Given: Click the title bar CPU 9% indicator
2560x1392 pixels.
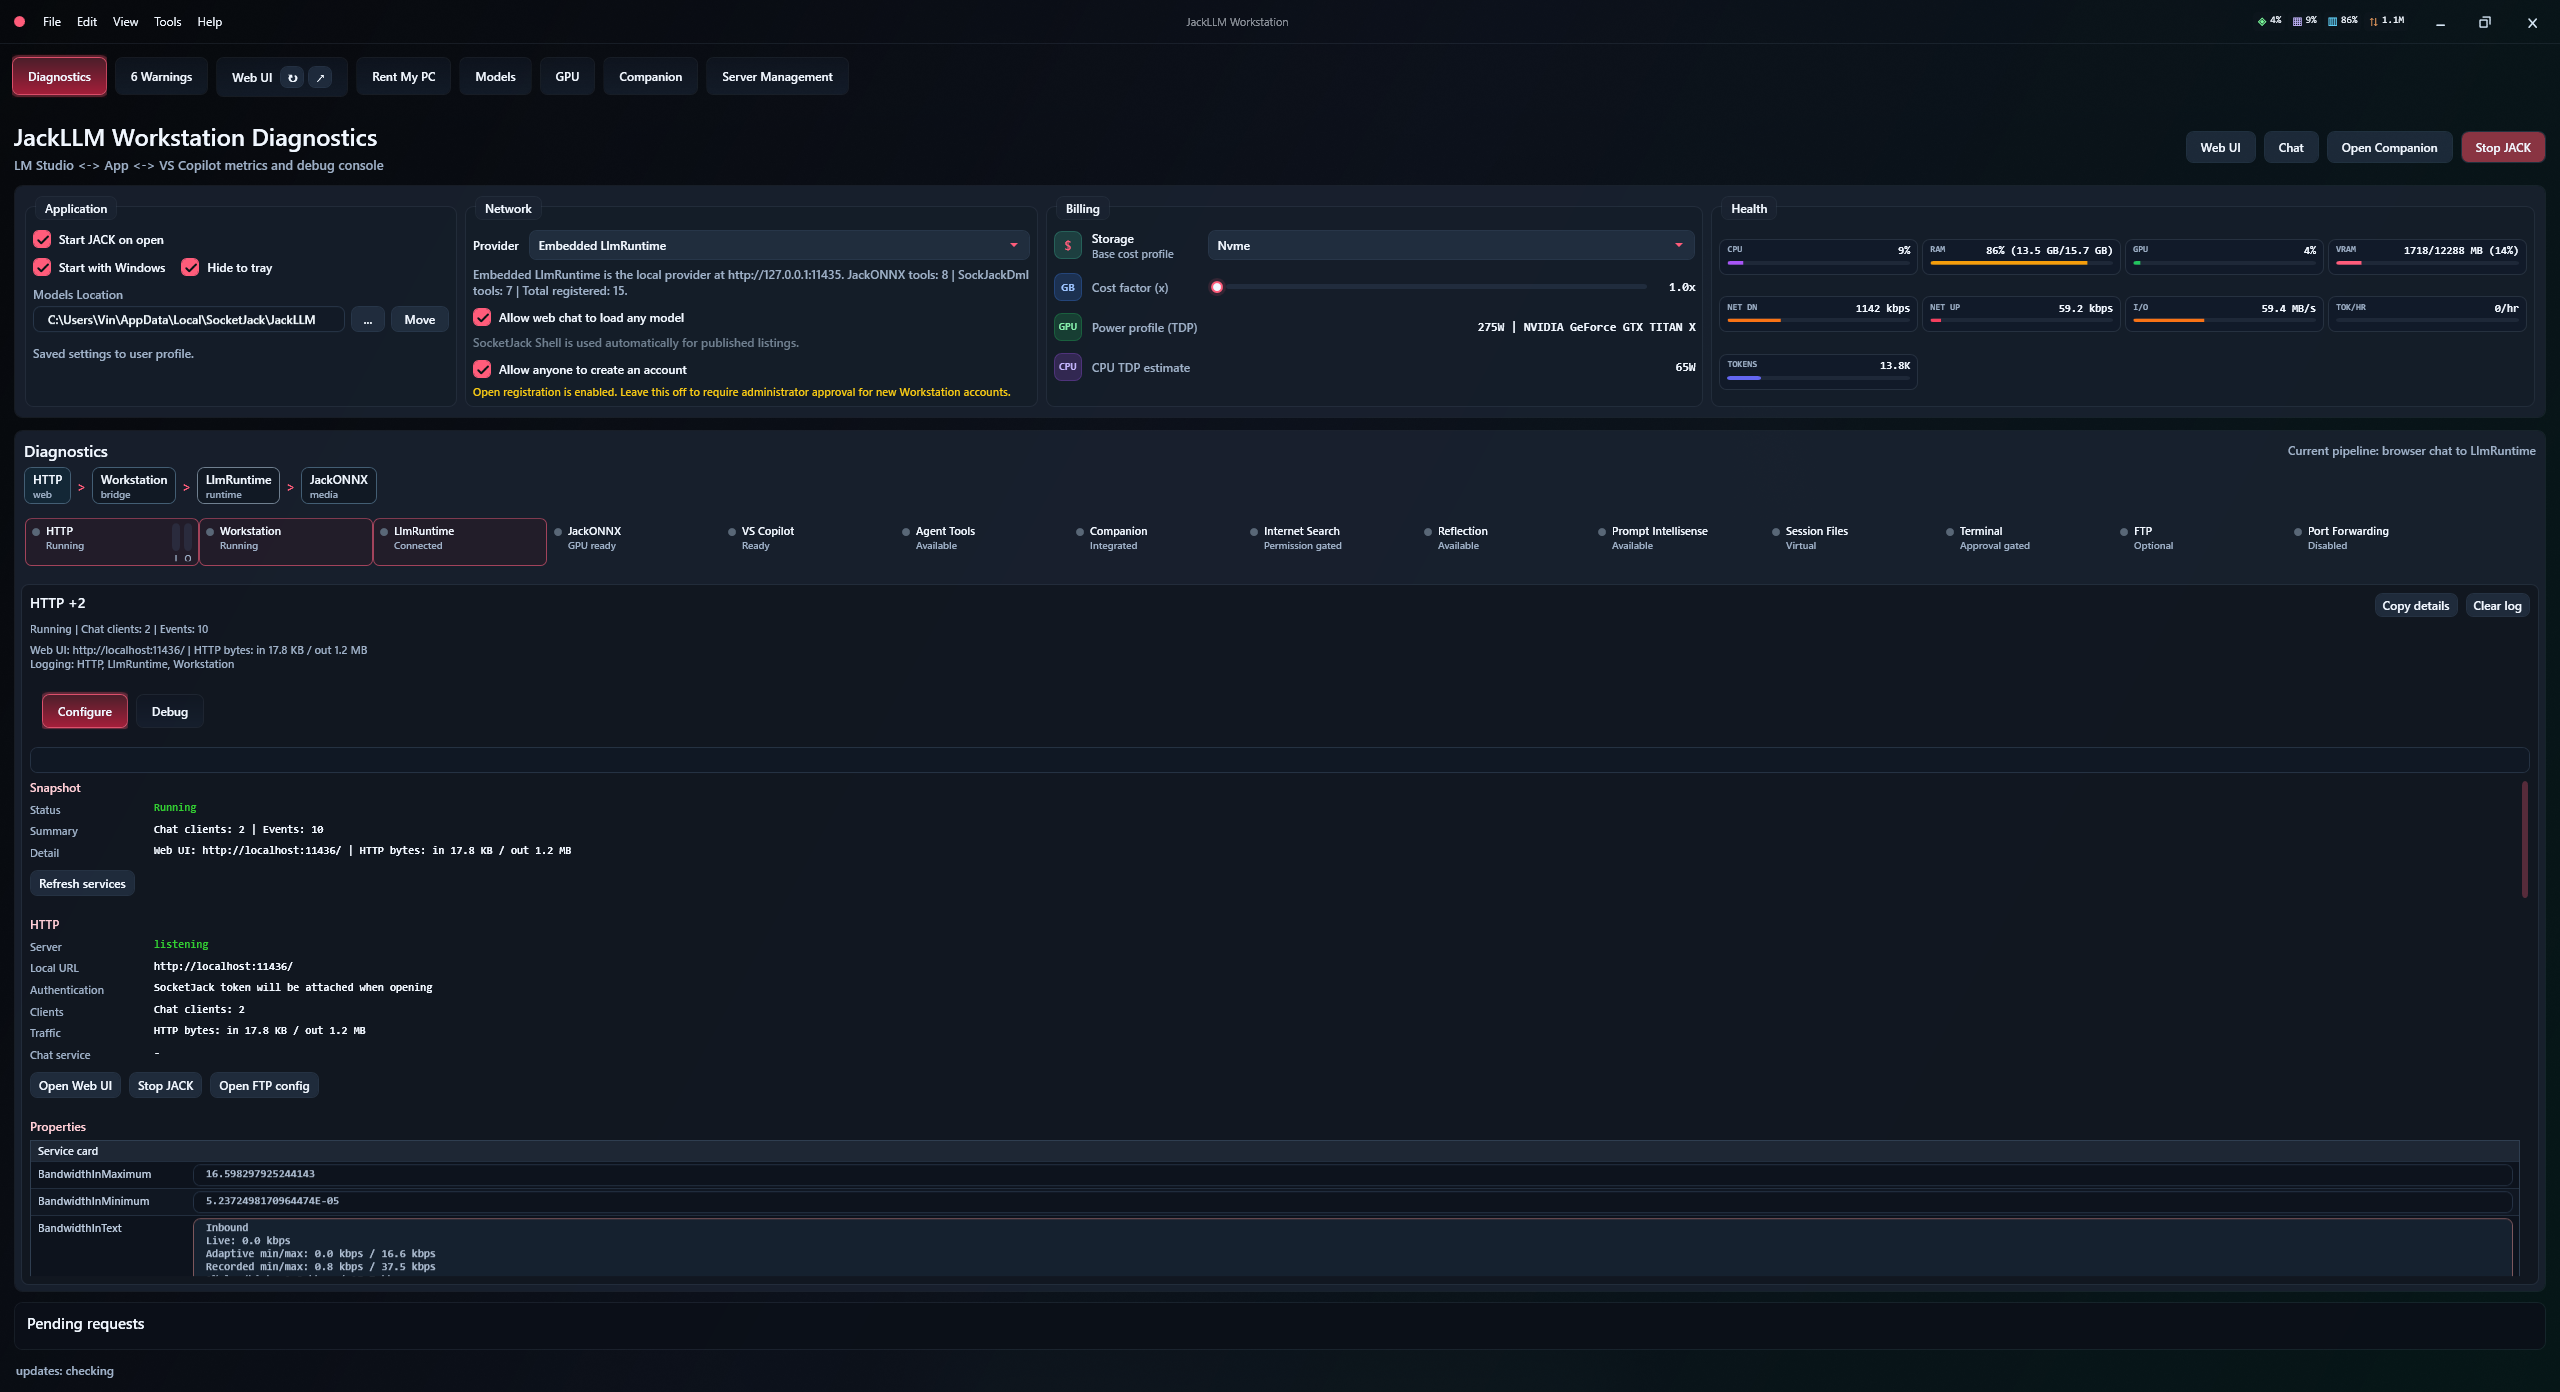Looking at the screenshot, I should pos(2304,21).
